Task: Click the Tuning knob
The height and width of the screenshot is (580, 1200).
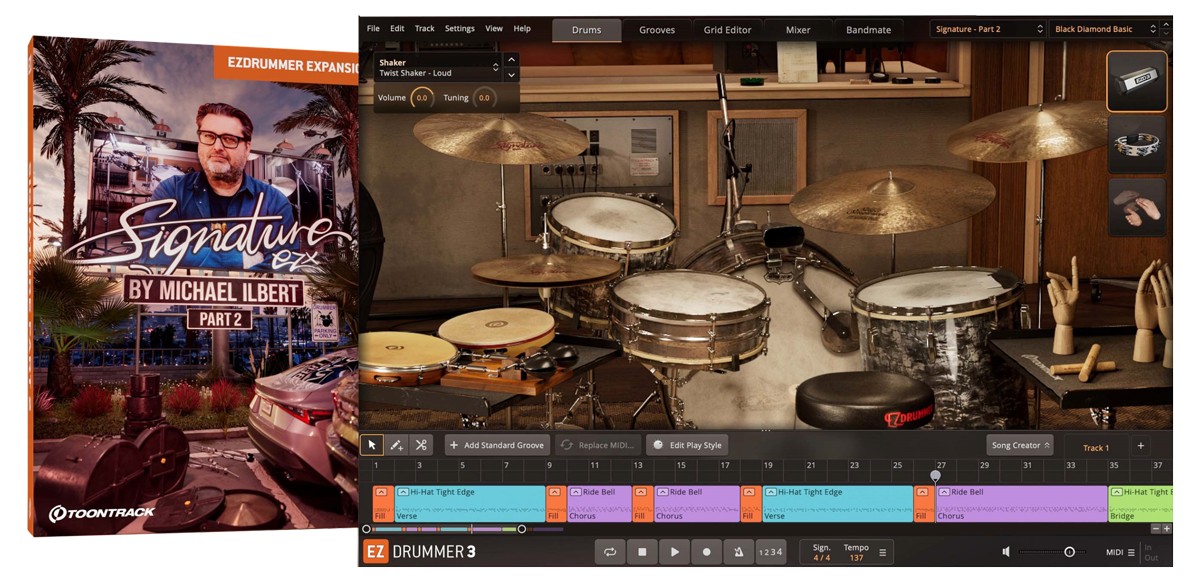Action: (484, 98)
